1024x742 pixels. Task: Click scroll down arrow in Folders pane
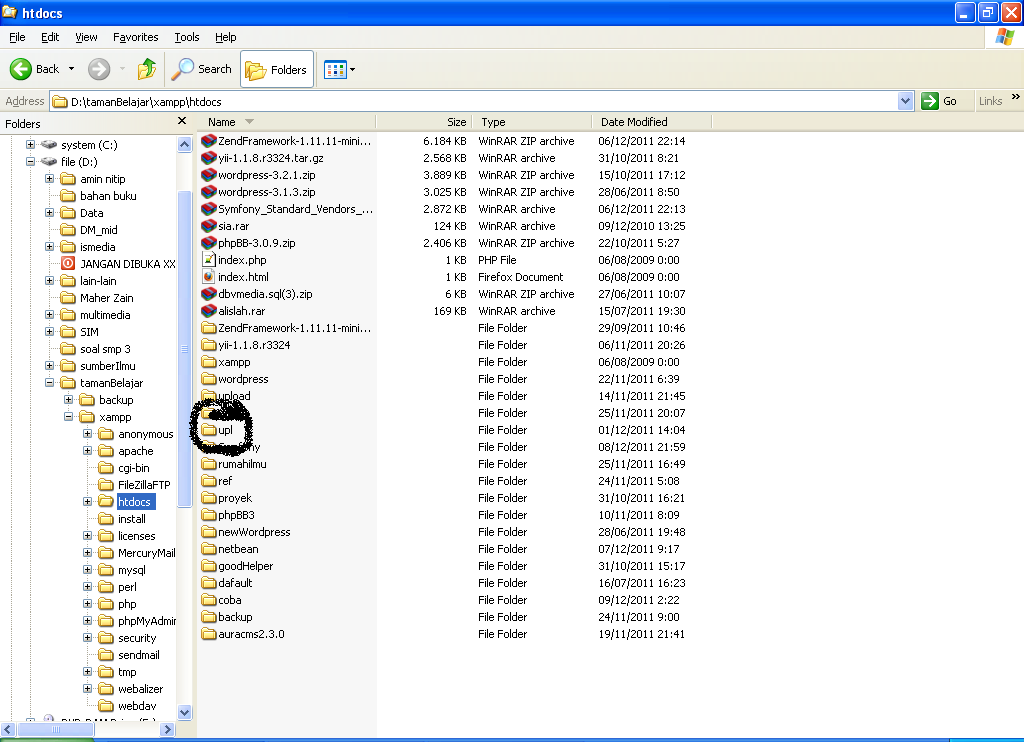click(185, 712)
